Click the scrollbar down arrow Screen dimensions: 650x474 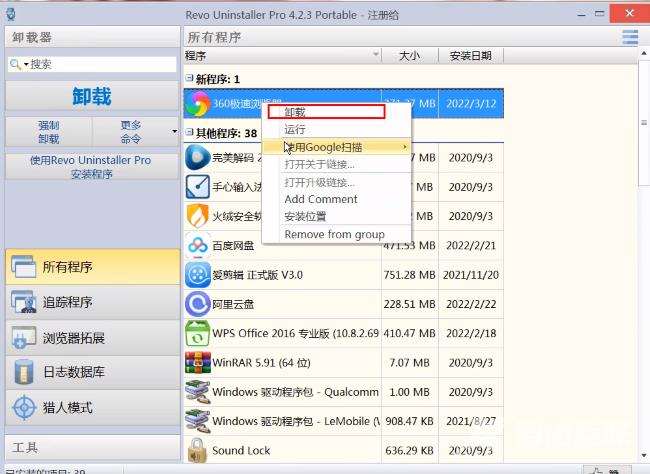pyautogui.click(x=644, y=455)
